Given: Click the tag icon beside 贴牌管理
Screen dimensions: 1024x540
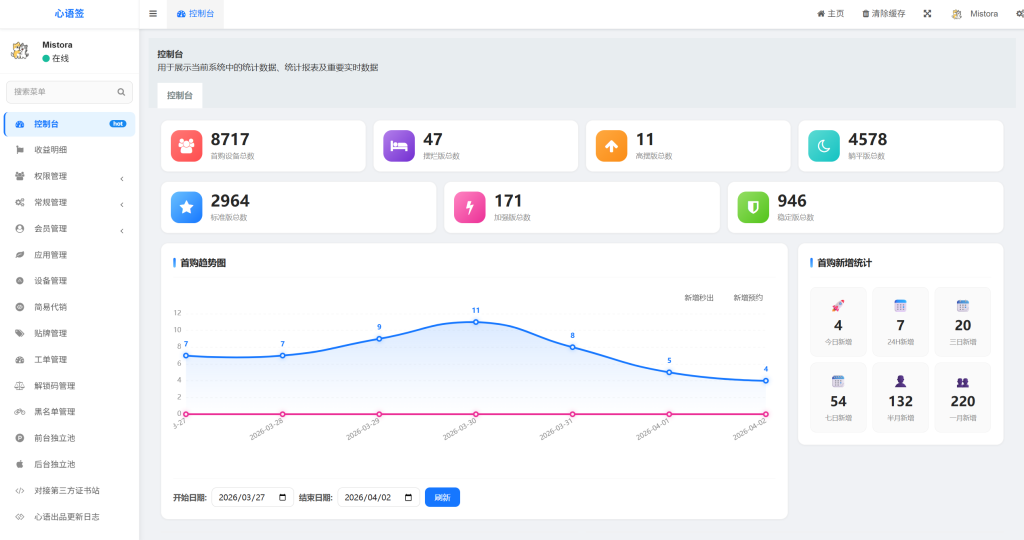Looking at the screenshot, I should 20,333.
